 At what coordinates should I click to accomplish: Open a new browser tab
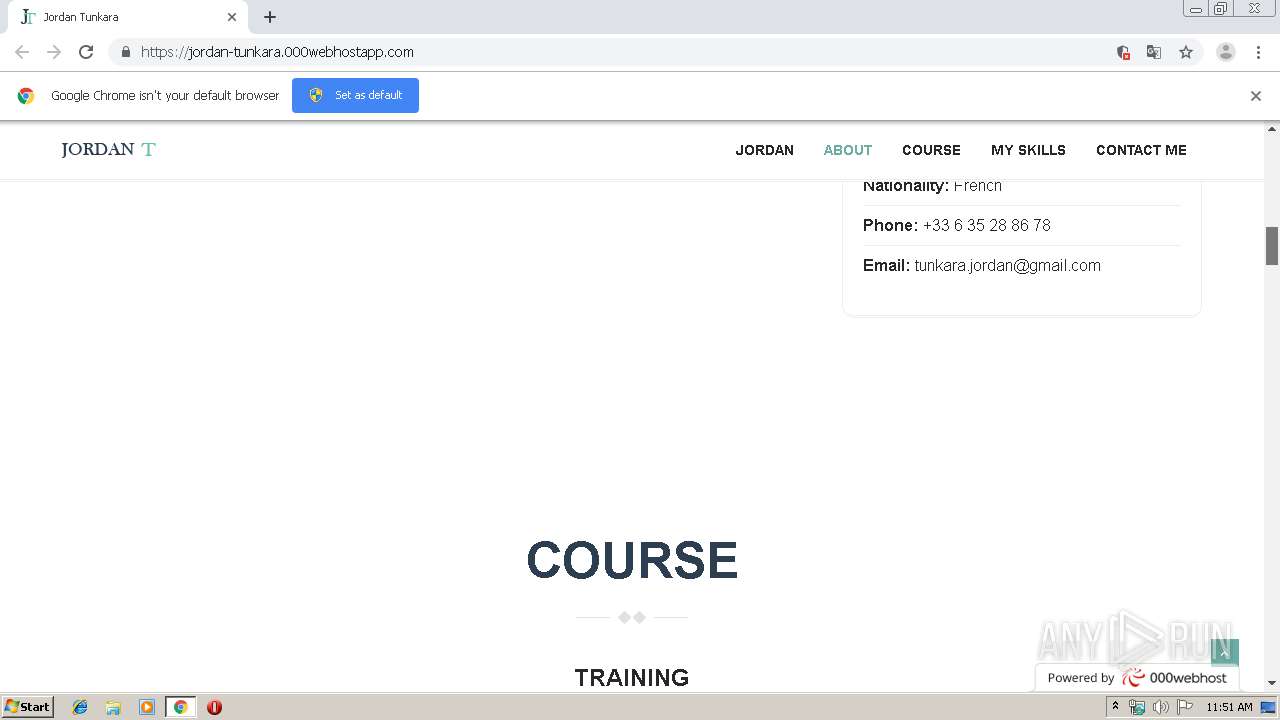[x=270, y=17]
